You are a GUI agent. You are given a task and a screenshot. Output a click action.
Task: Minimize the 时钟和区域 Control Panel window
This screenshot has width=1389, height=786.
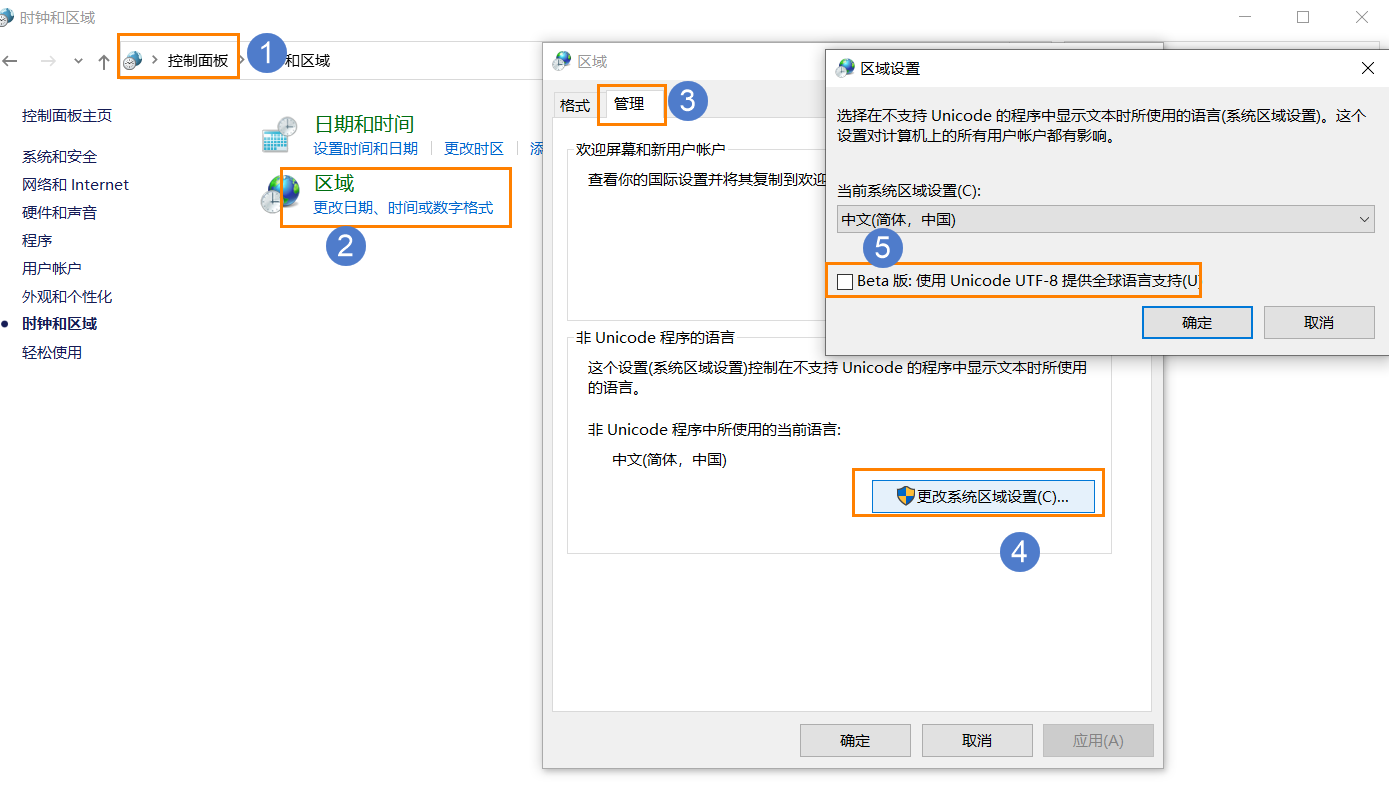point(1245,17)
